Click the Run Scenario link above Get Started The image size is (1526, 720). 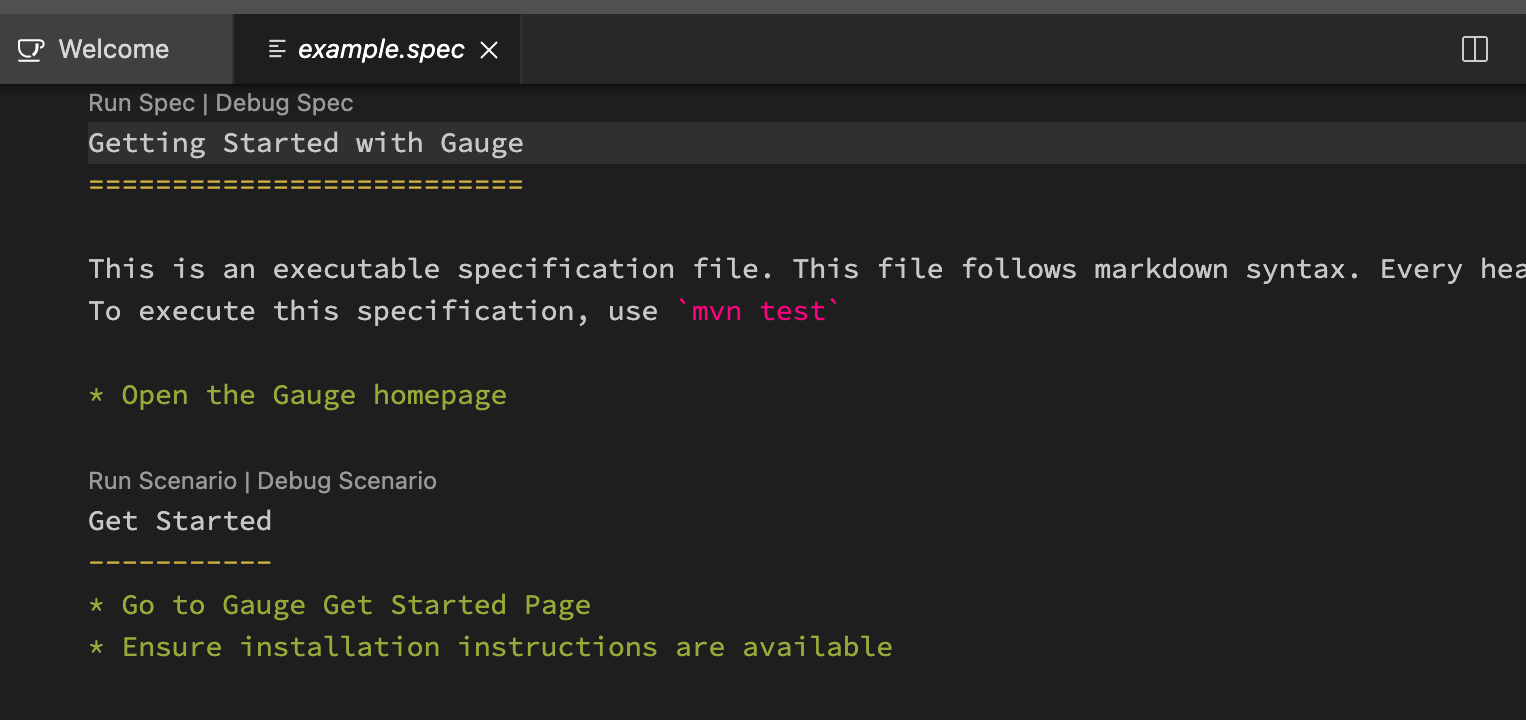162,481
